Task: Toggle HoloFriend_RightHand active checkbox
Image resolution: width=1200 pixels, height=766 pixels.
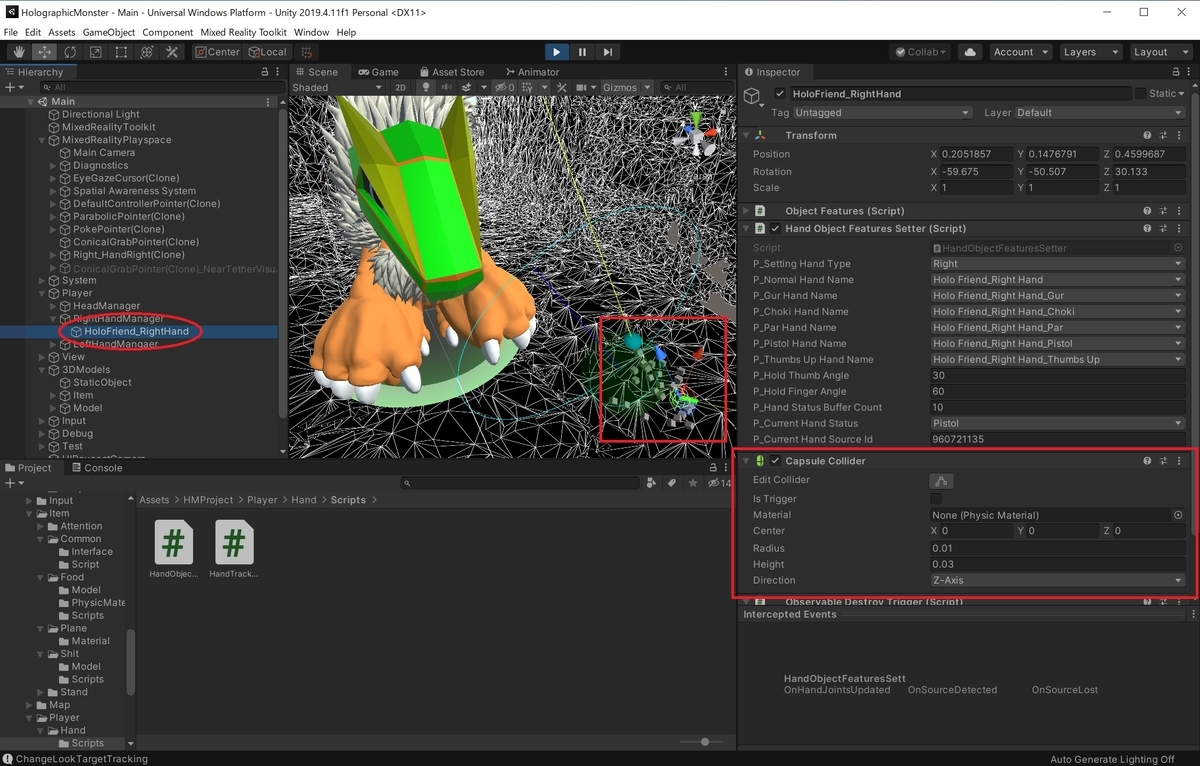Action: pos(780,93)
